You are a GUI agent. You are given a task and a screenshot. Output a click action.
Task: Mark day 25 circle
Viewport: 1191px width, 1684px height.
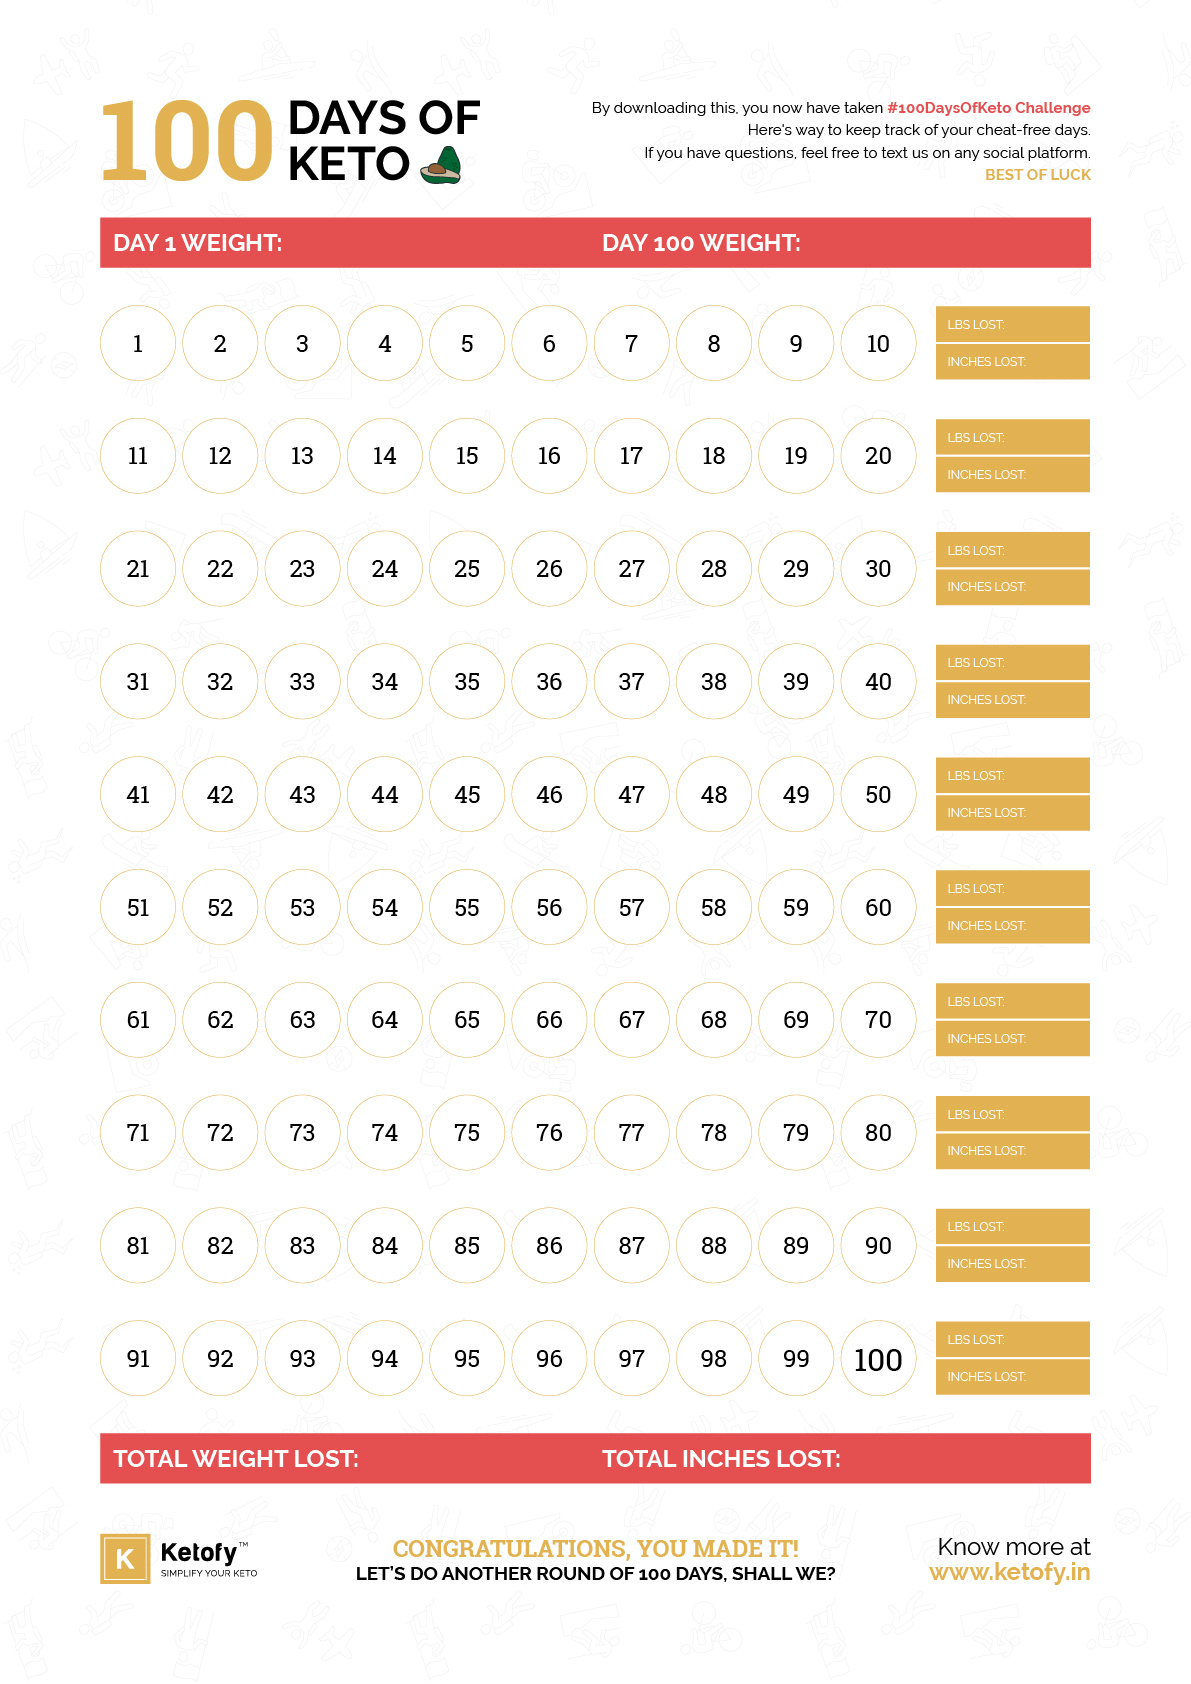(x=467, y=569)
